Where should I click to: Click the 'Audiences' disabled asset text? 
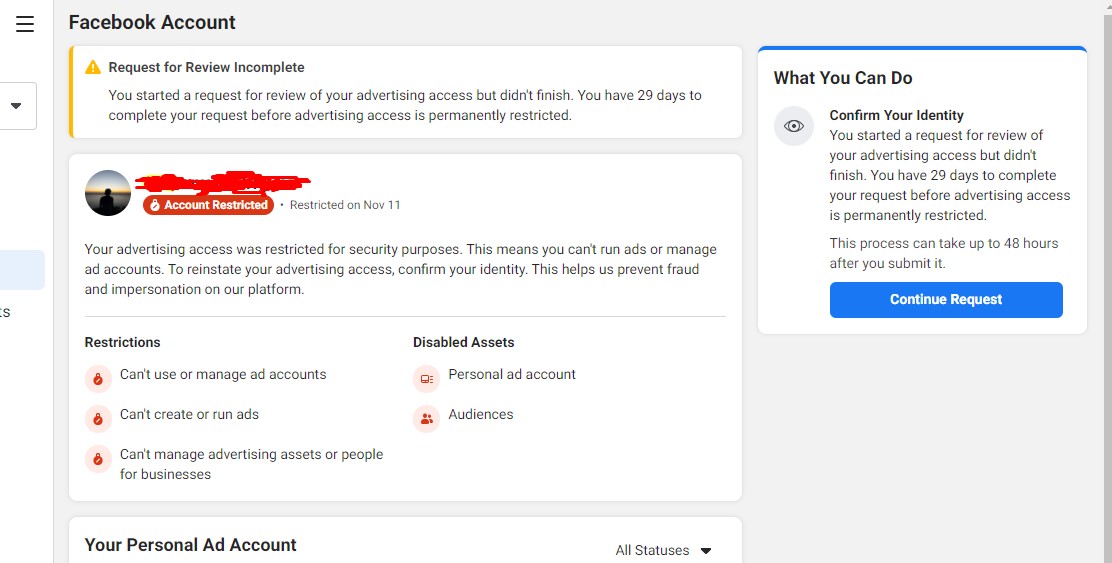pyautogui.click(x=481, y=414)
